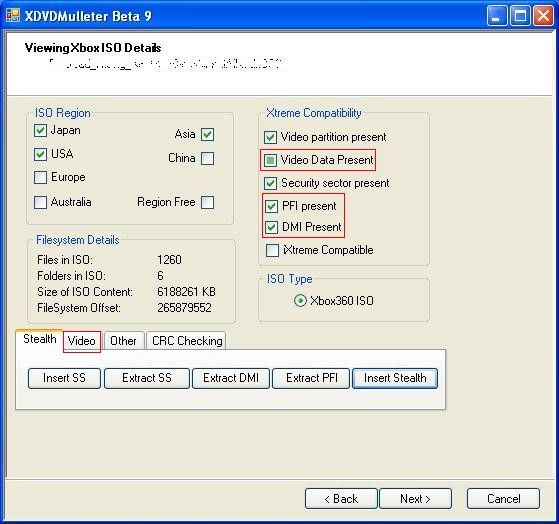559x524 pixels.
Task: Switch to the Video tab
Action: point(82,341)
